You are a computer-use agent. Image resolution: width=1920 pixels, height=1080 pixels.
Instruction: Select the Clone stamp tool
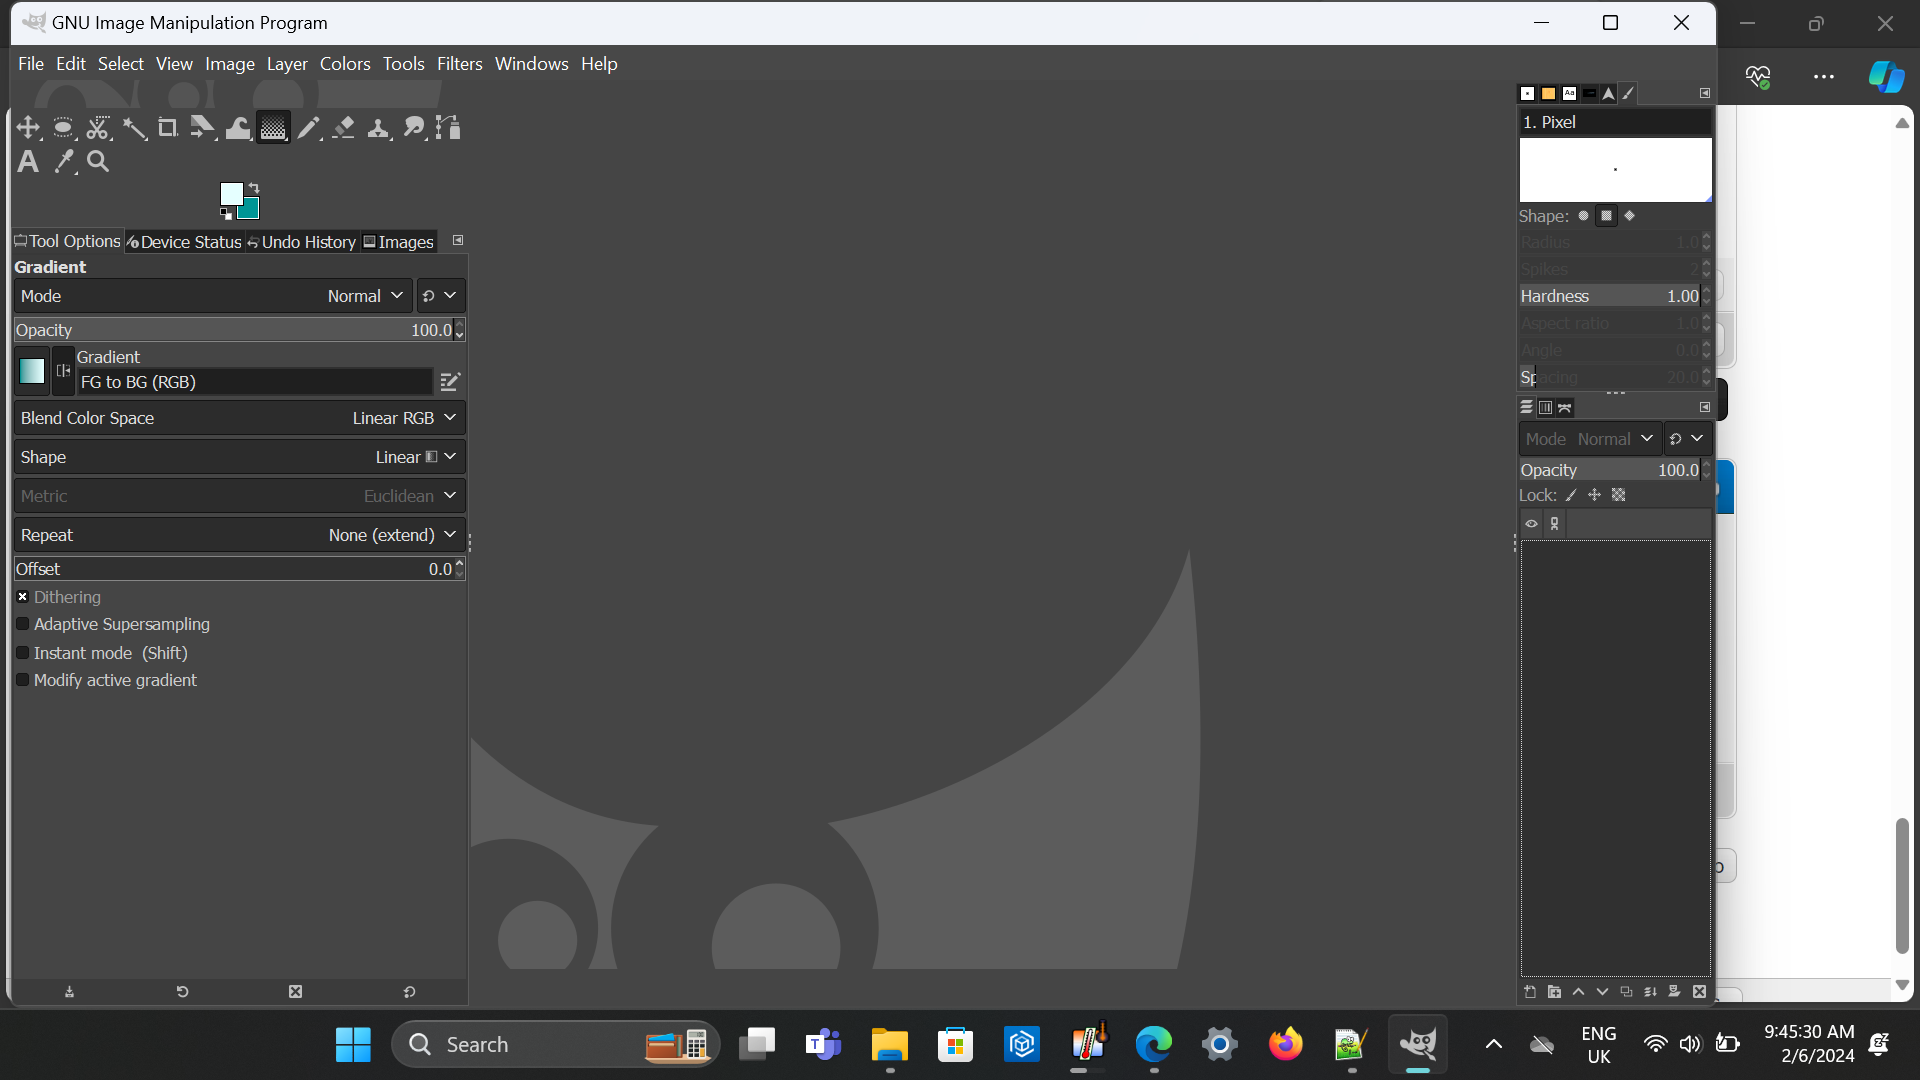[x=379, y=128]
